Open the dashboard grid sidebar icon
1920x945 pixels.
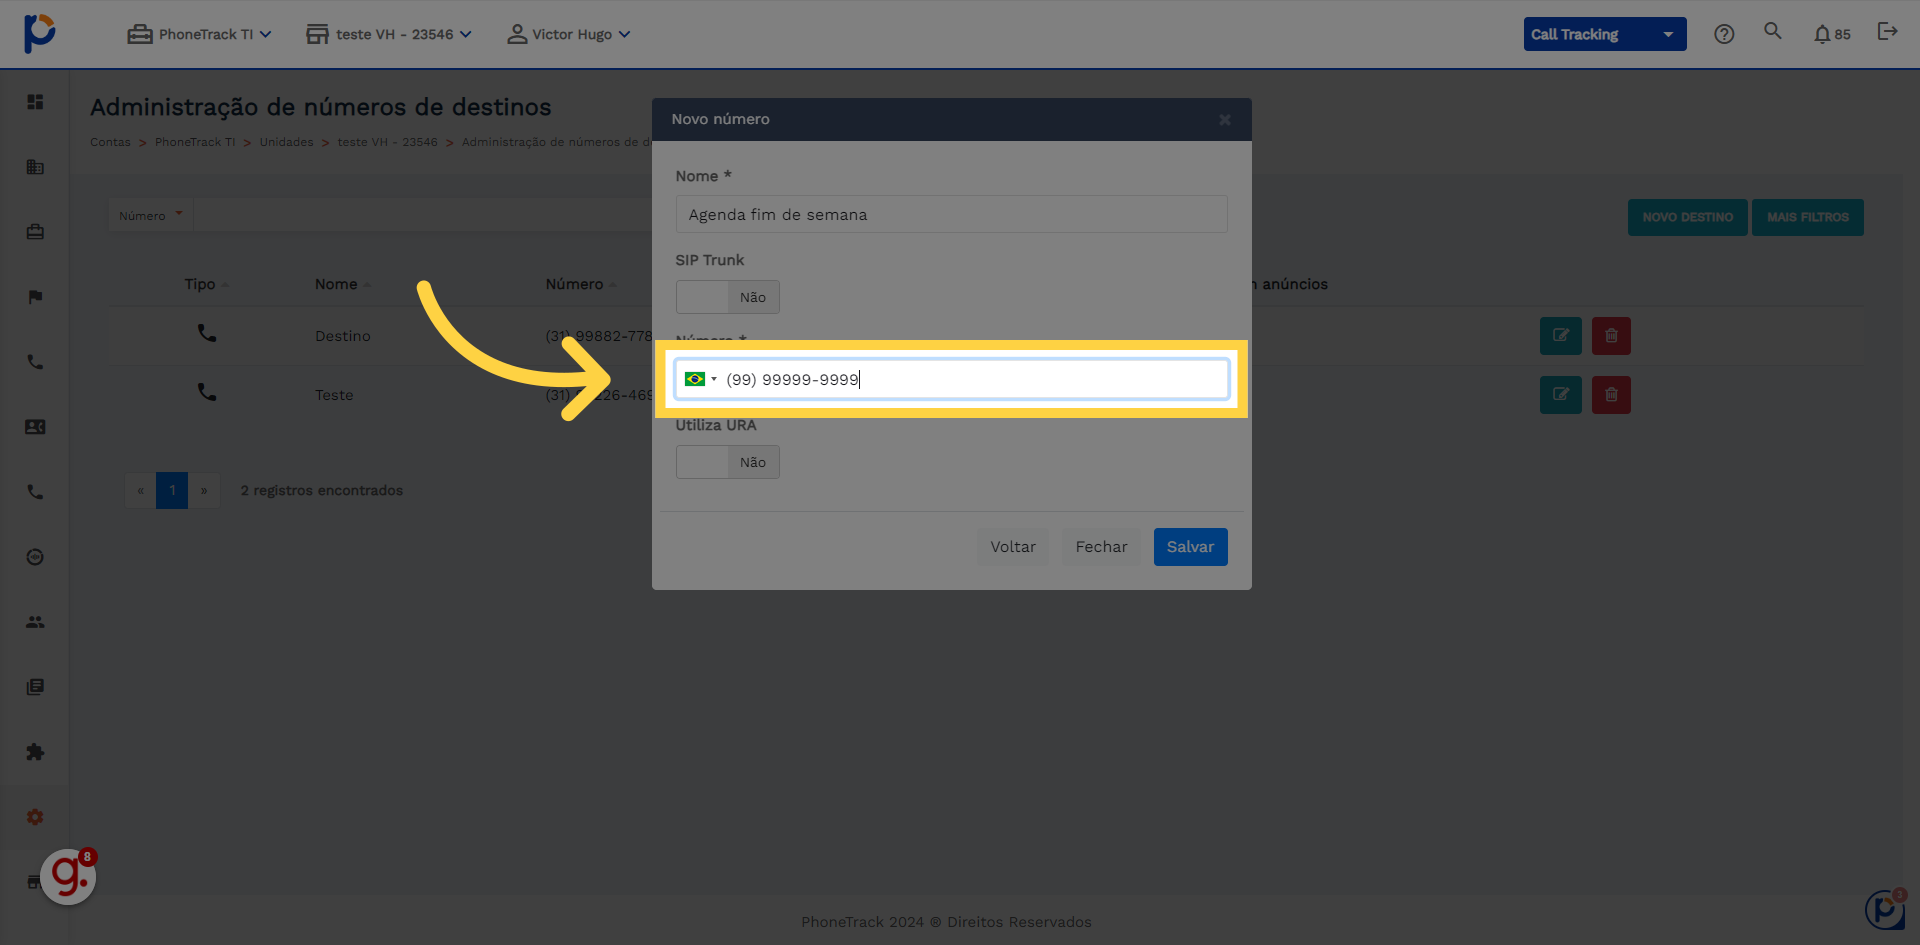(x=35, y=102)
